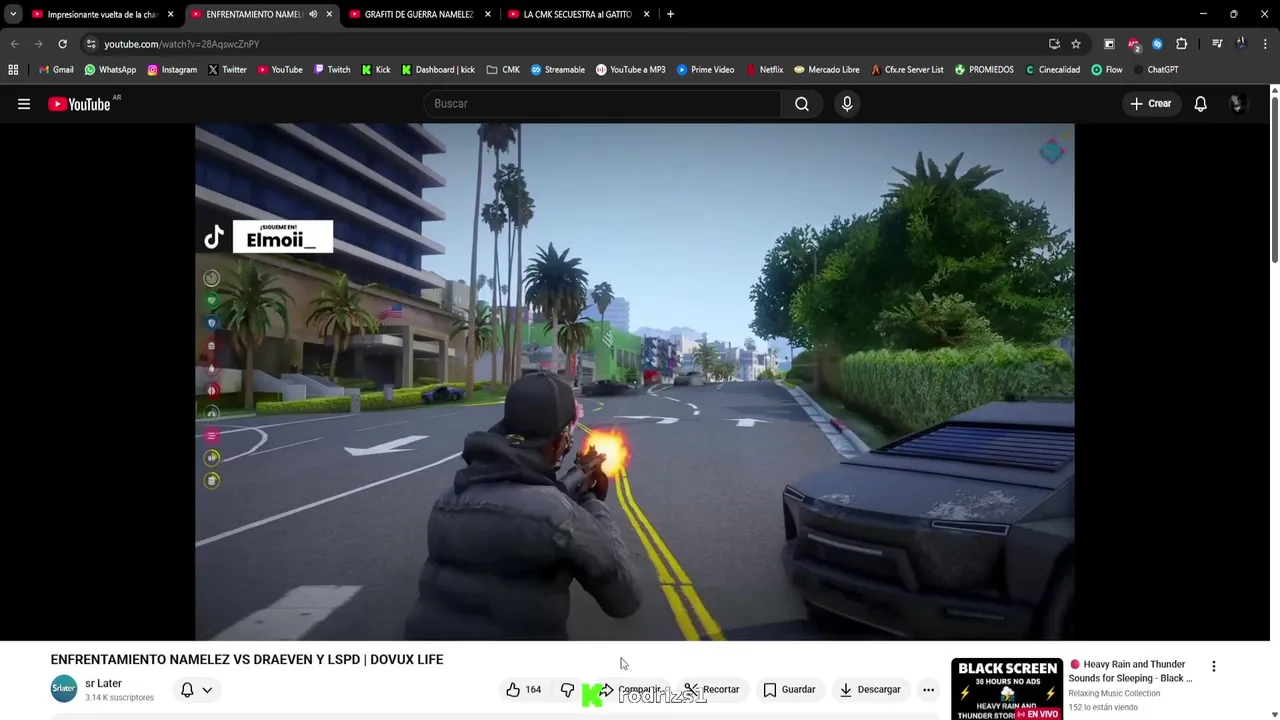Click the search magnifier button
Image resolution: width=1280 pixels, height=720 pixels.
coord(802,104)
